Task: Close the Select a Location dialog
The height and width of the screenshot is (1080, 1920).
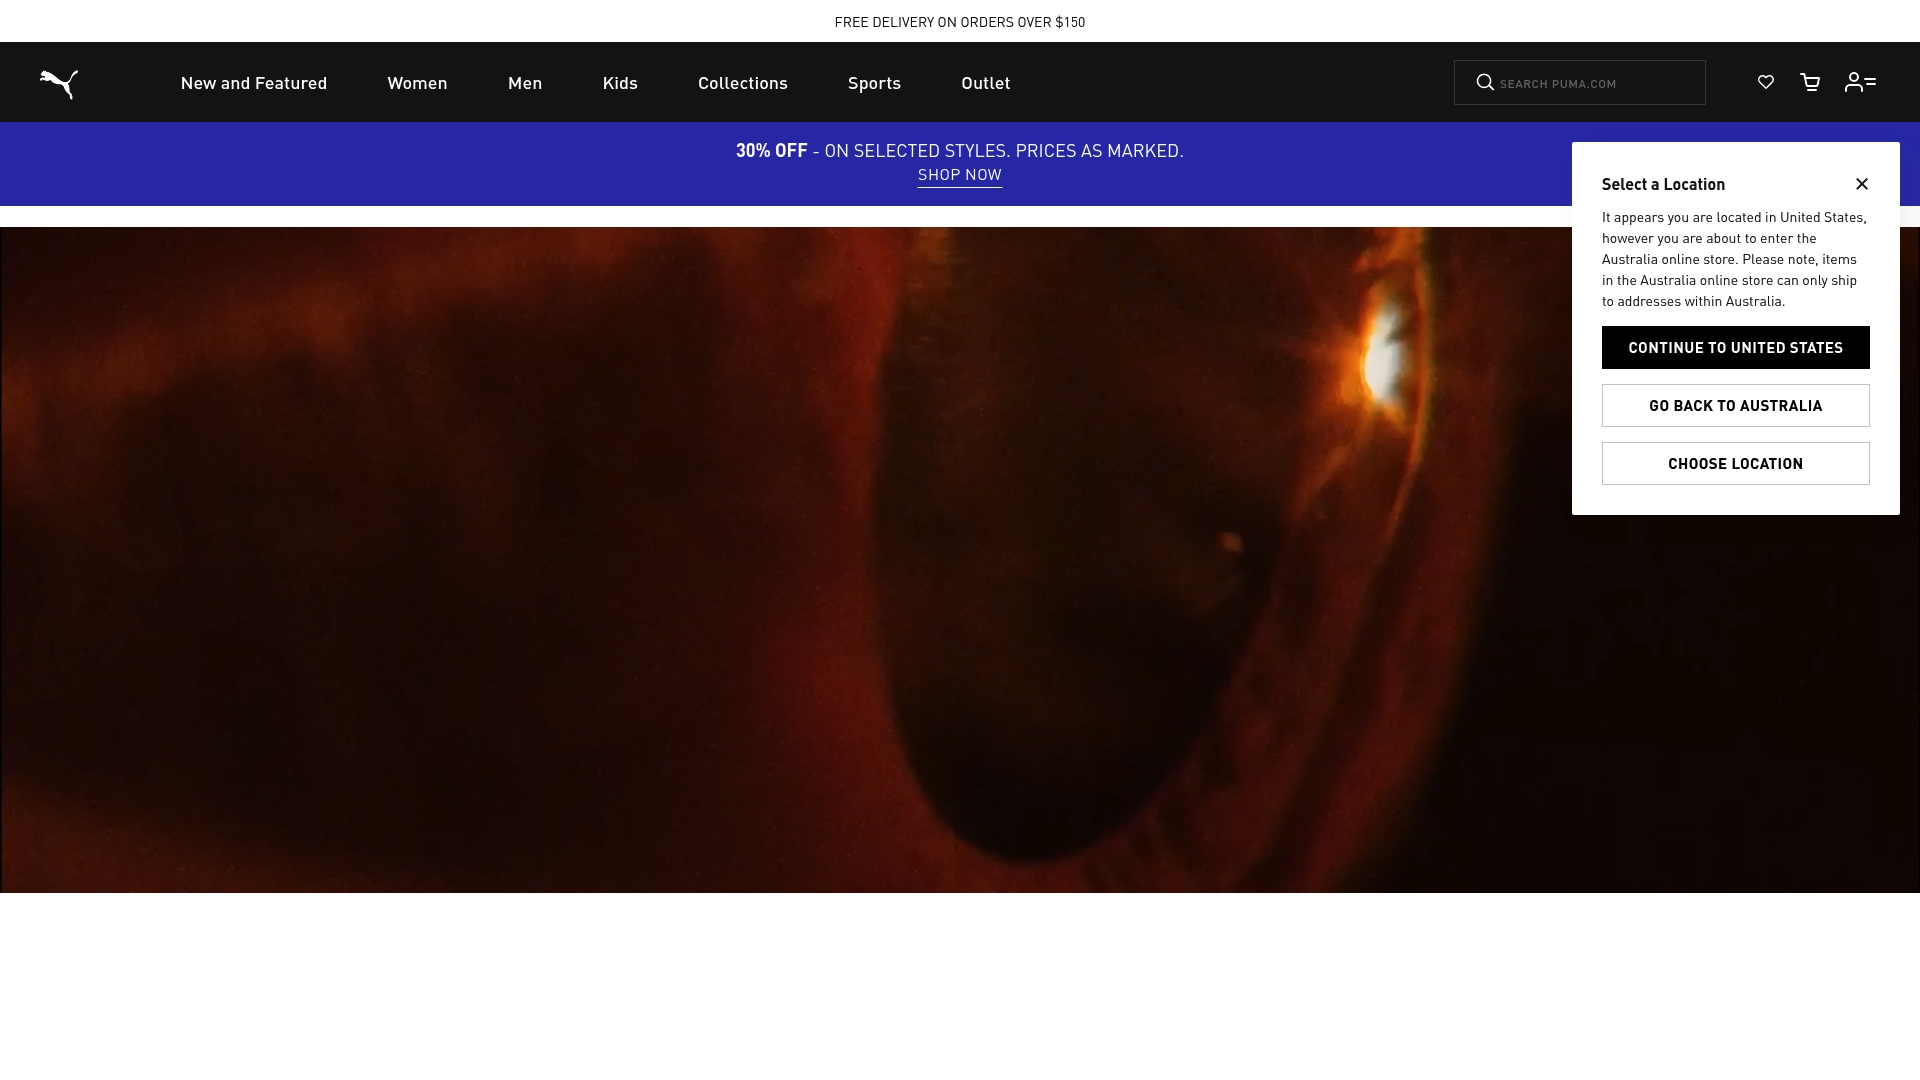Action: click(x=1862, y=184)
